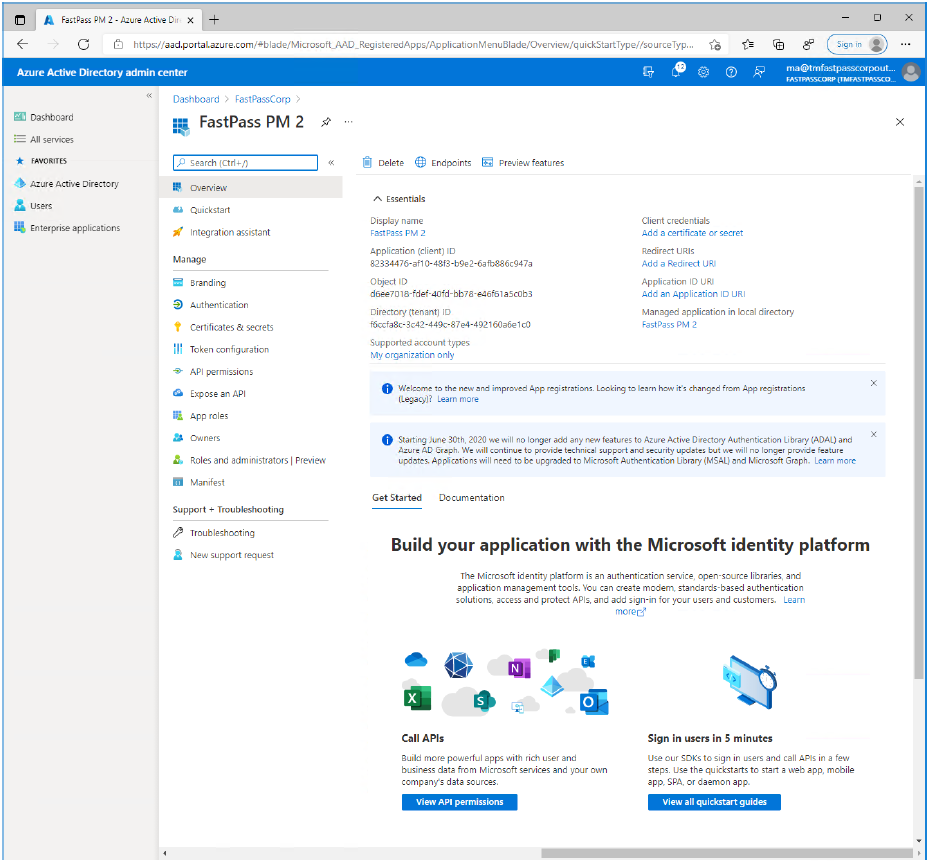Click the notifications bell icon in header
The width and height of the screenshot is (928, 861).
coord(677,71)
